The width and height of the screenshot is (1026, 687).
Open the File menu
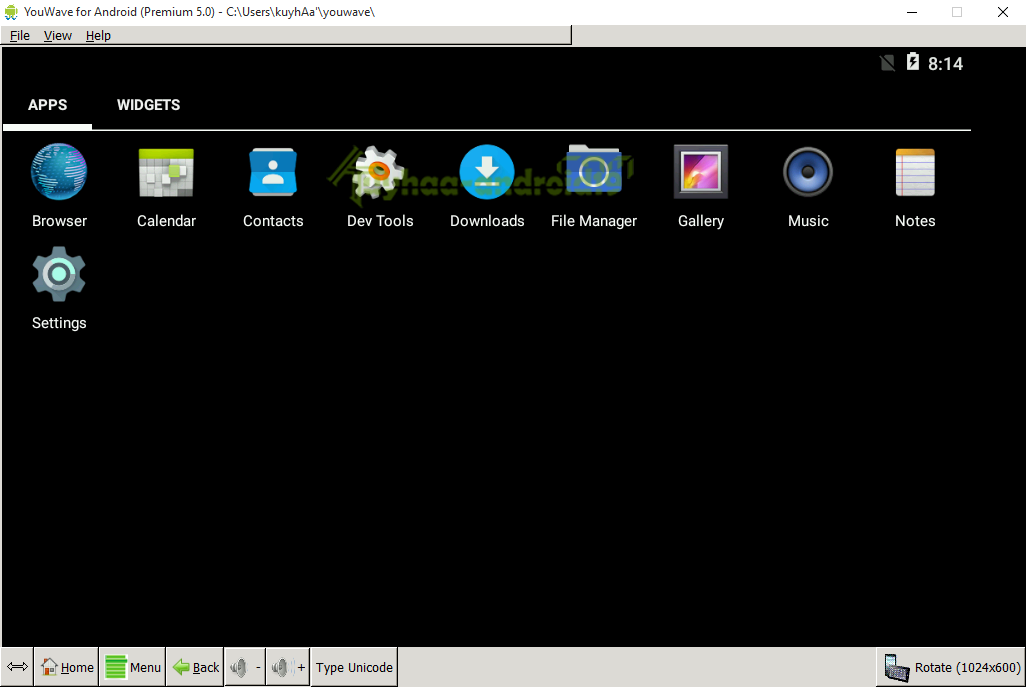click(20, 35)
